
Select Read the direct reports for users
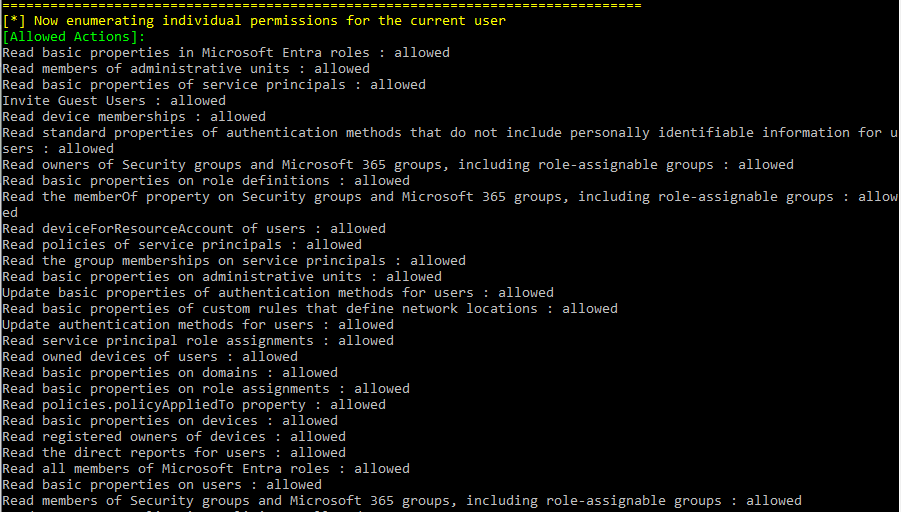(x=174, y=453)
